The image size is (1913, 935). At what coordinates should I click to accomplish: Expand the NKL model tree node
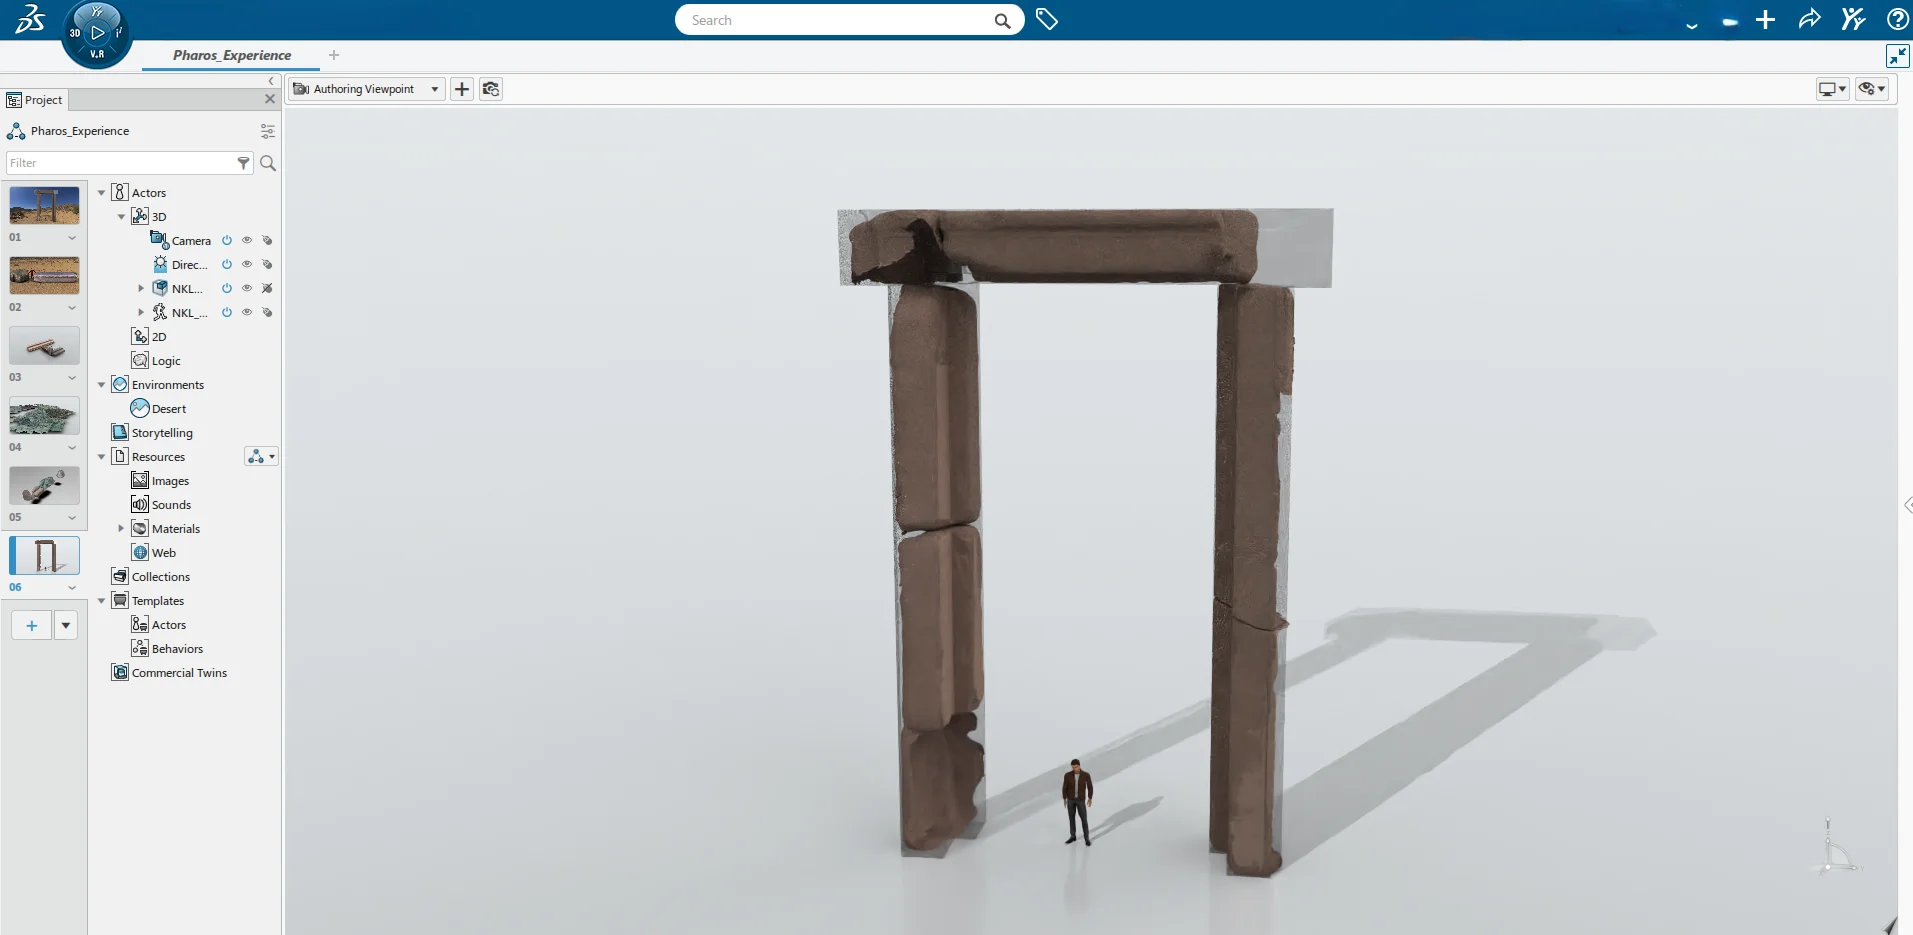pos(141,288)
